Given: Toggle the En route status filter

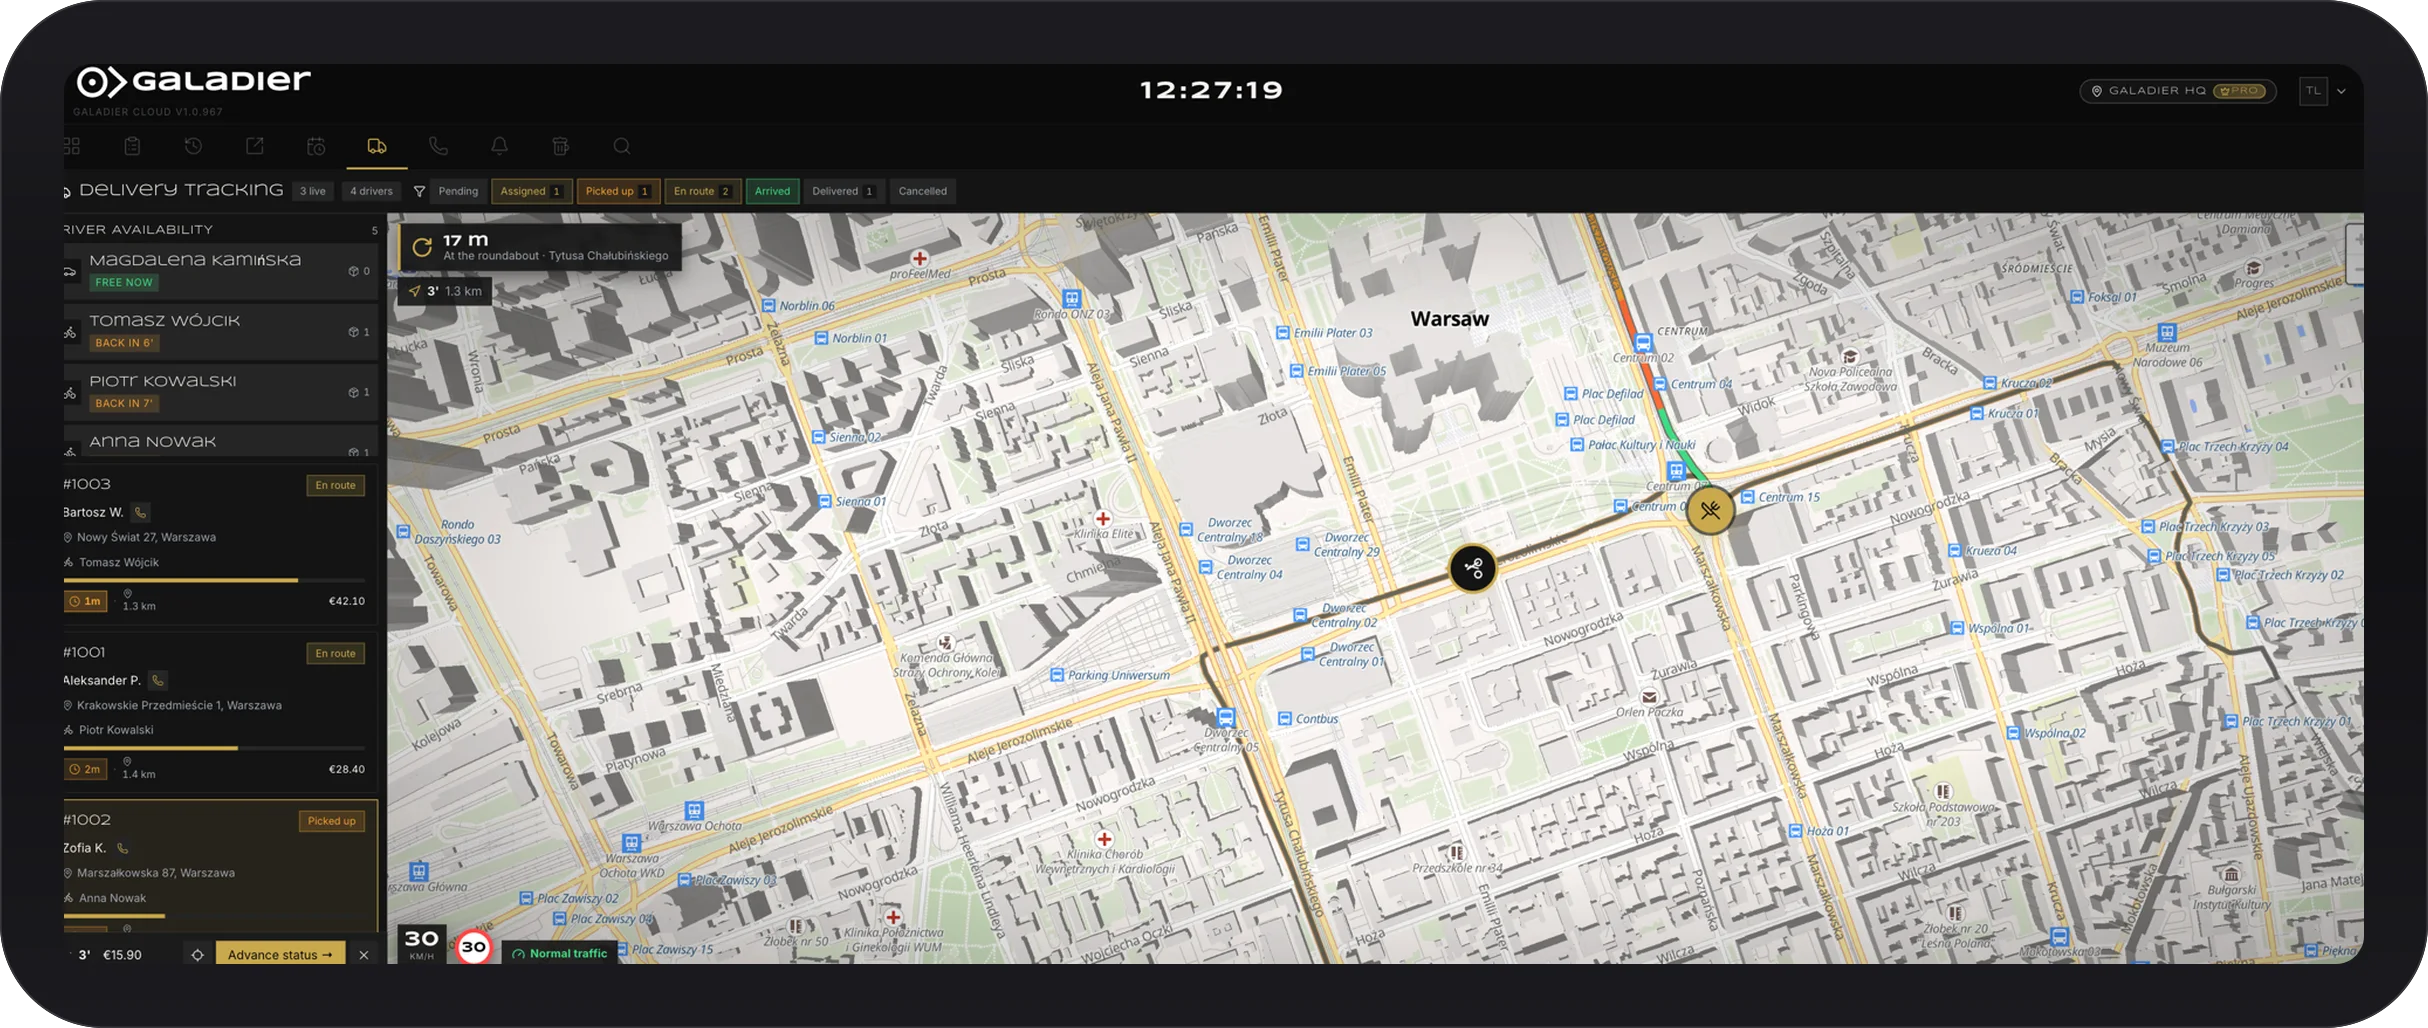Looking at the screenshot, I should click(x=702, y=191).
